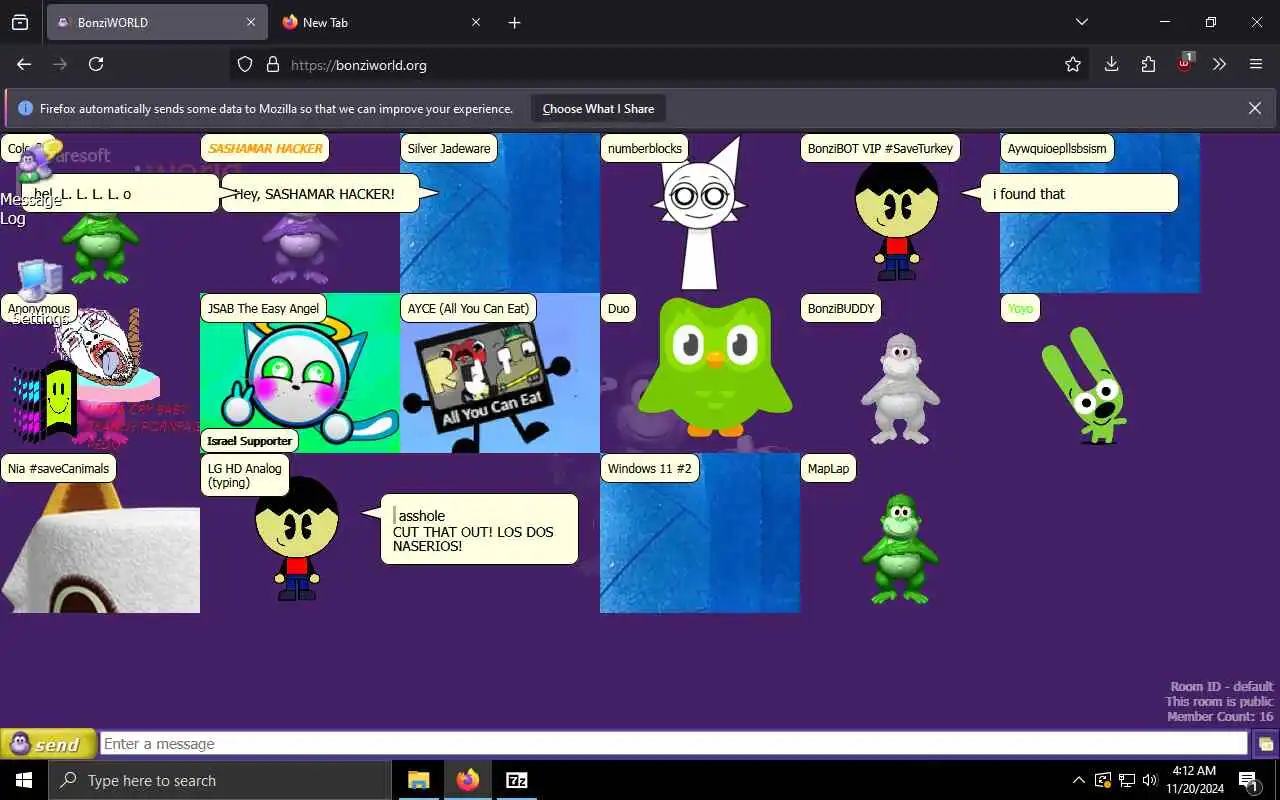Click the BonziBUDDY name tag
Viewport: 1280px width, 800px height.
click(841, 308)
